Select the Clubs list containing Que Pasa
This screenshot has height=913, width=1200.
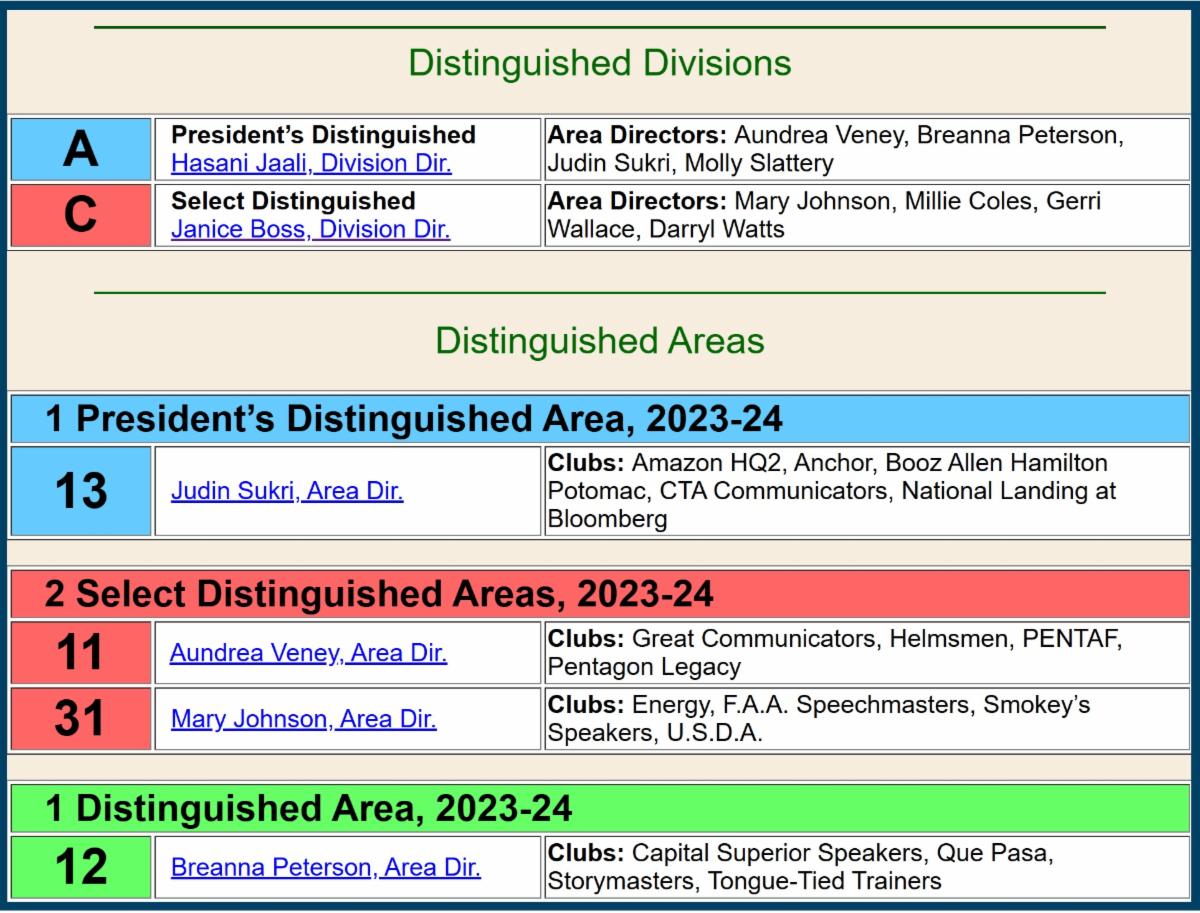pyautogui.click(x=866, y=867)
